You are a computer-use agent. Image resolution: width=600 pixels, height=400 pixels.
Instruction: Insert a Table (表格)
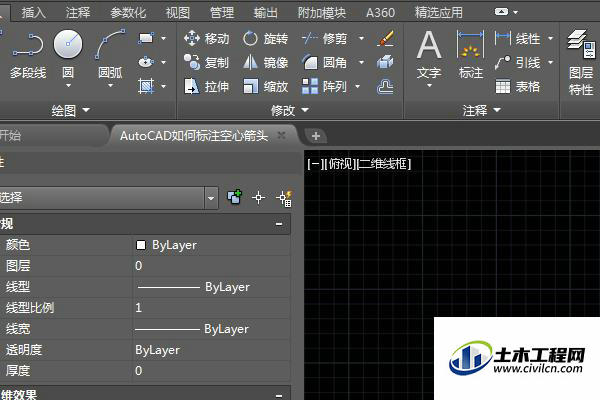click(517, 87)
